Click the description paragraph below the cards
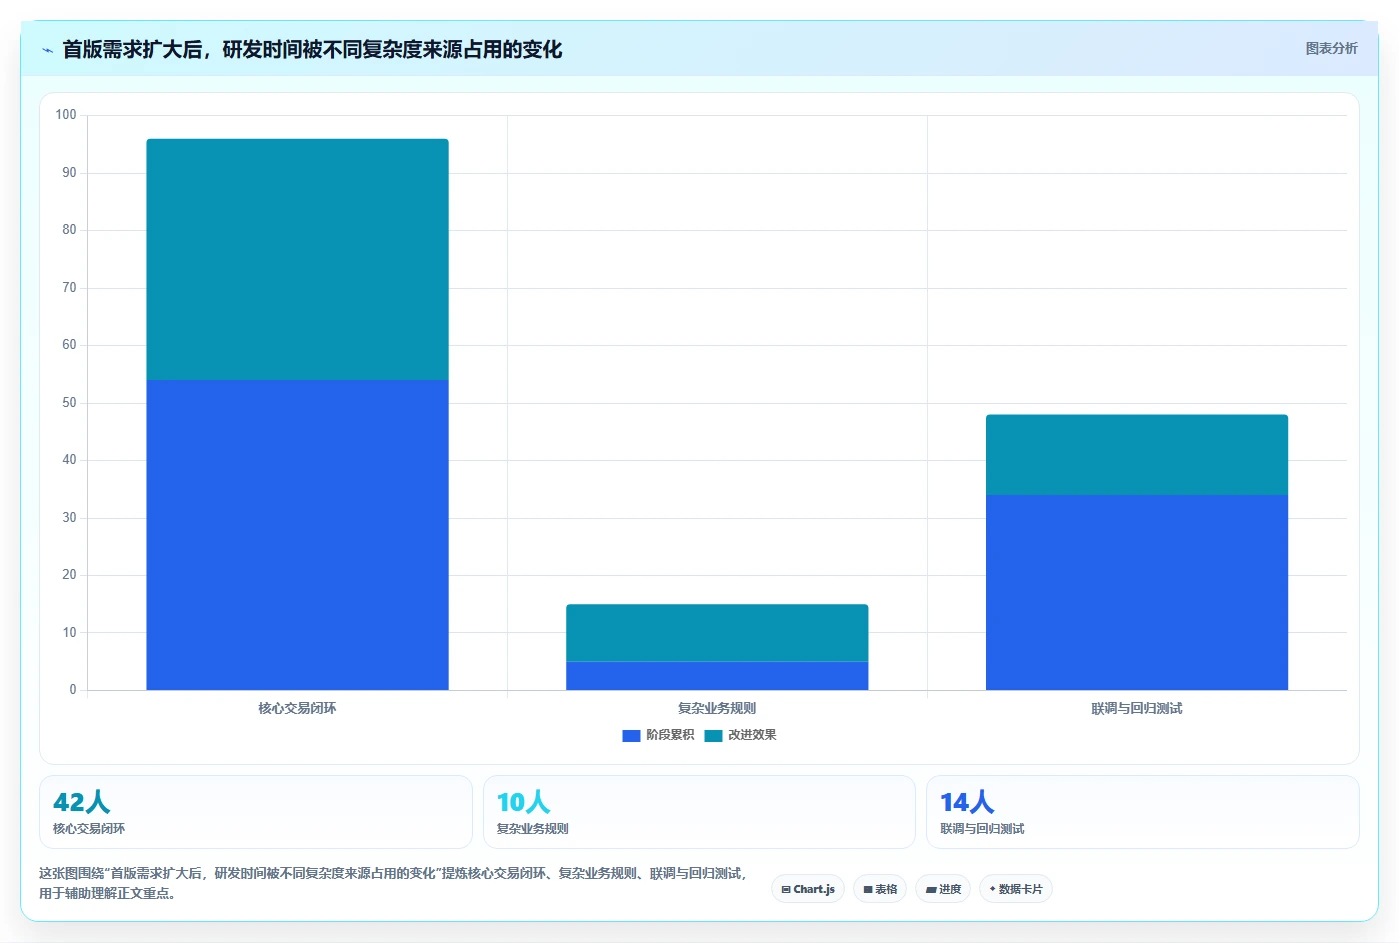The image size is (1399, 943). (393, 883)
